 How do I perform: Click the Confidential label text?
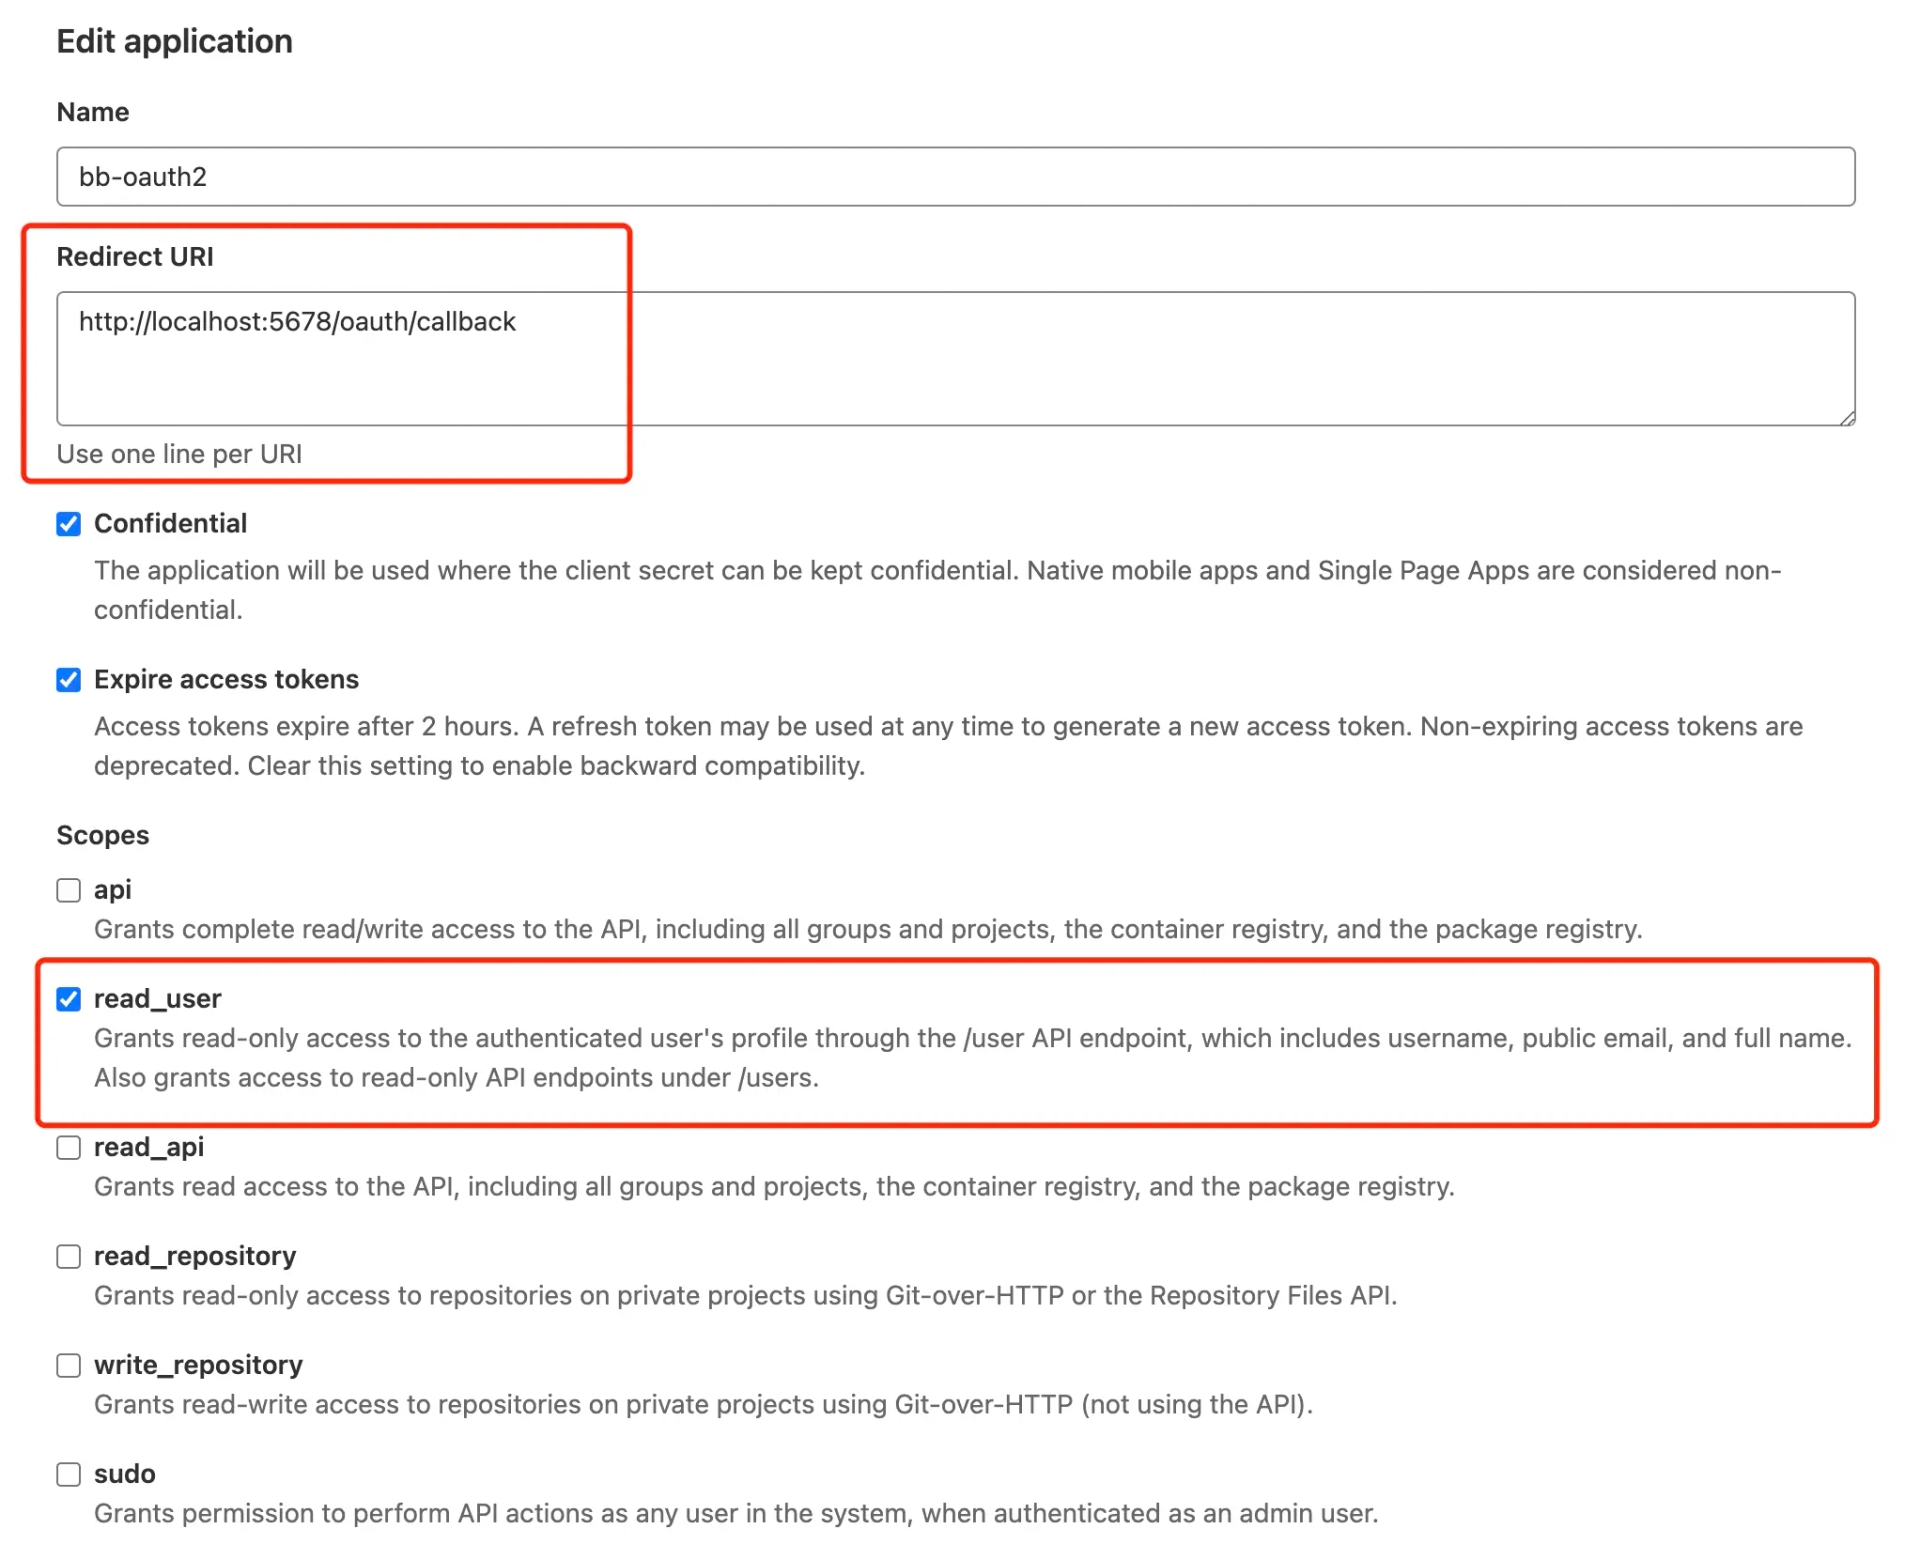click(170, 524)
